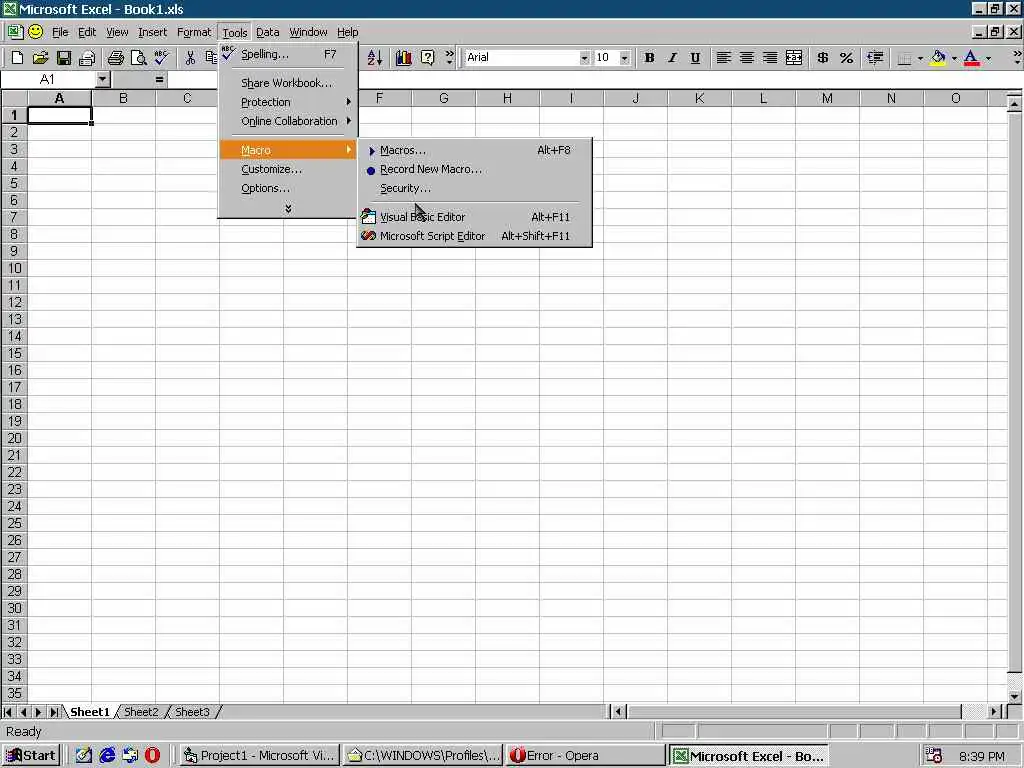Switch to the Sheet2 tab

[x=141, y=712]
